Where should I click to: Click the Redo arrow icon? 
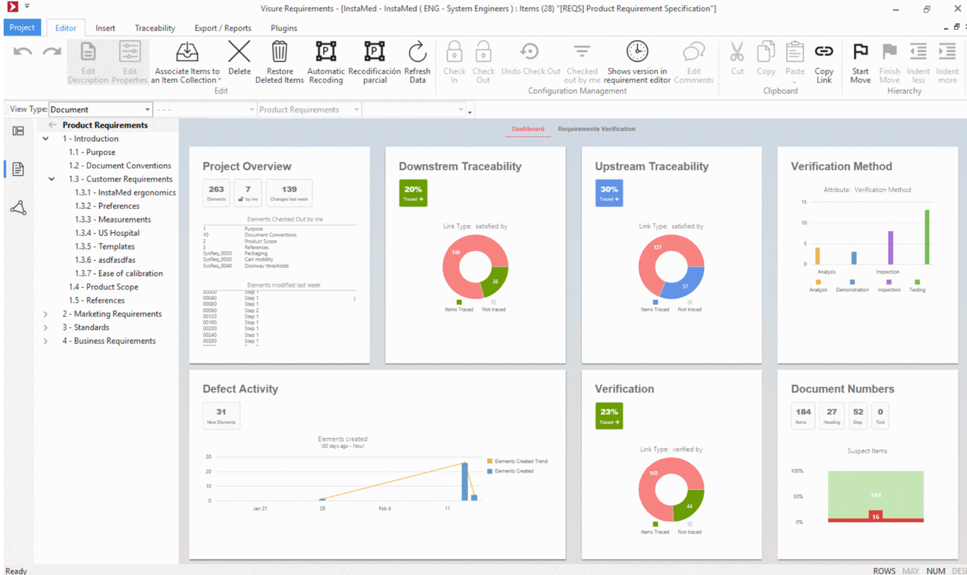52,52
